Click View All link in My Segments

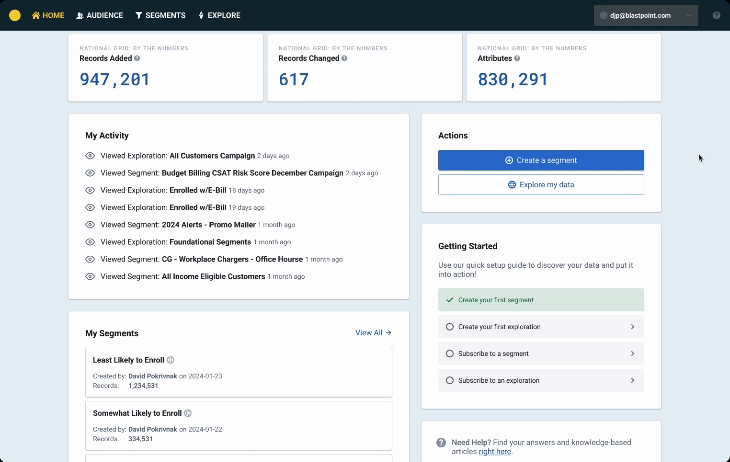pyautogui.click(x=373, y=333)
